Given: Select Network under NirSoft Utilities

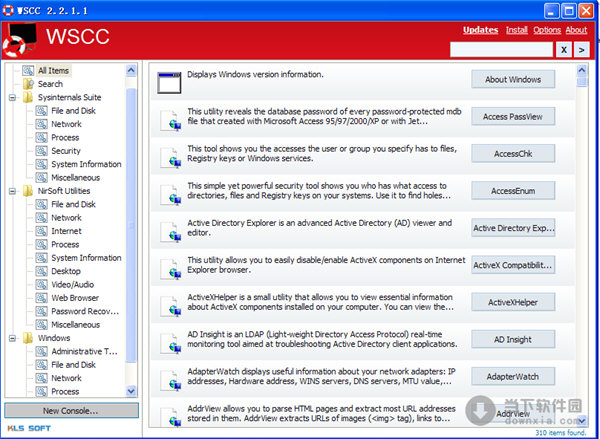Looking at the screenshot, I should (67, 217).
